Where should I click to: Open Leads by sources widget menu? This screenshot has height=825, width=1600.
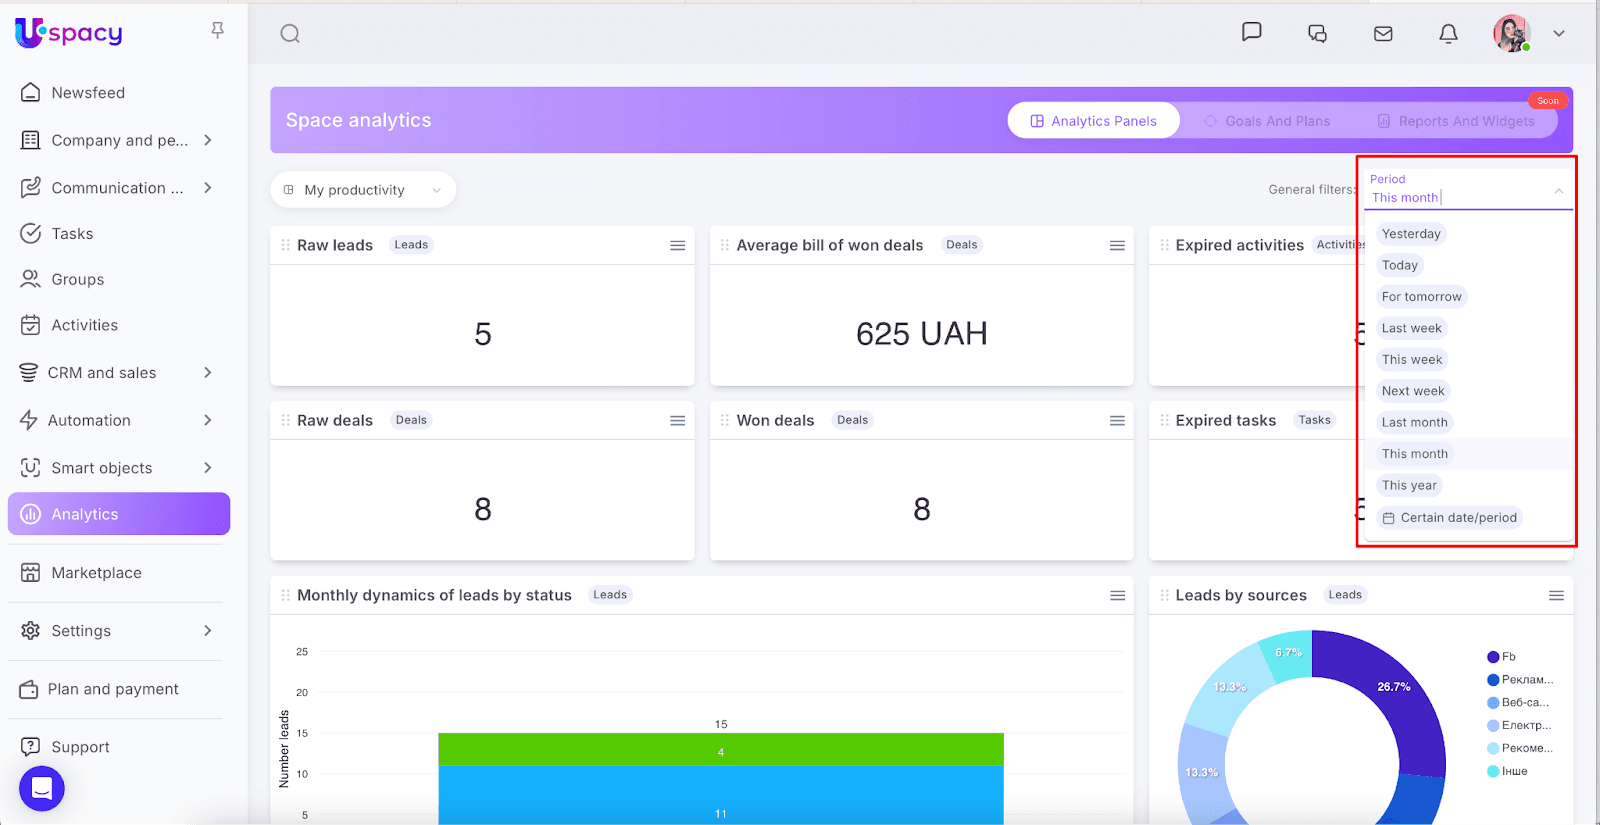[x=1556, y=596]
